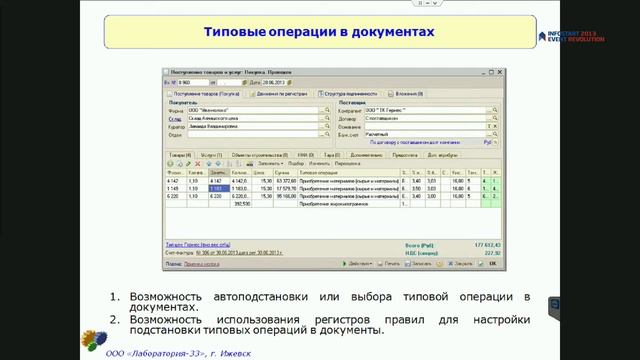Click the small icon right of the Руб link
The image size is (640, 360).
click(x=496, y=142)
